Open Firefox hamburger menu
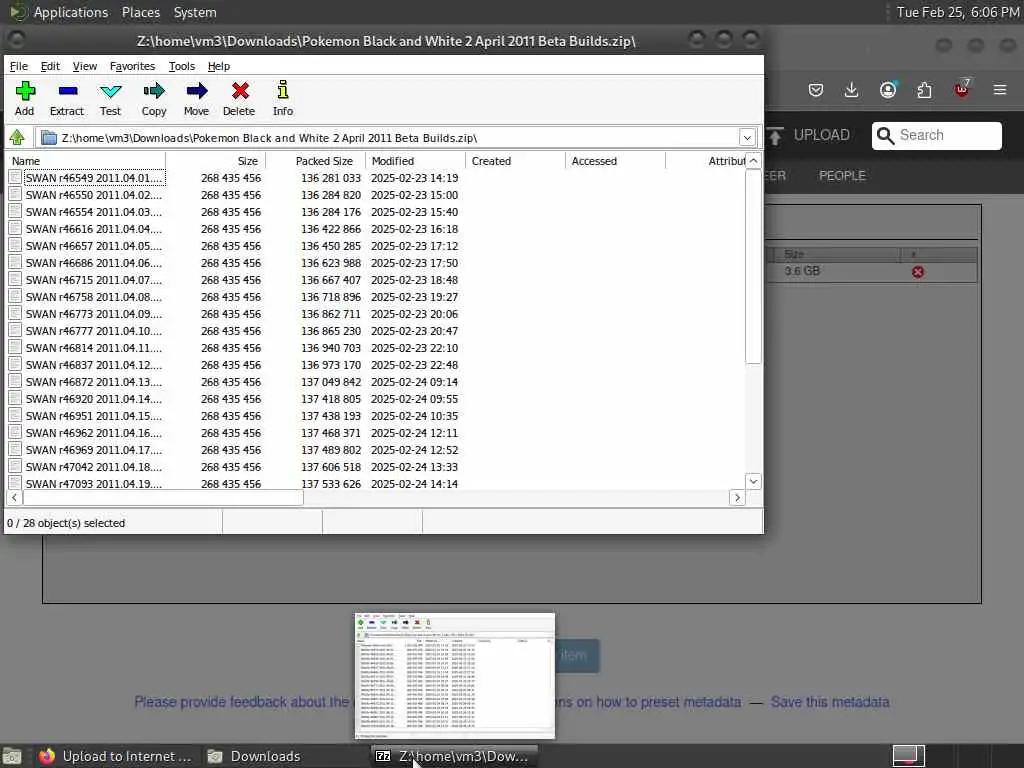The height and width of the screenshot is (768, 1024). coord(1000,89)
